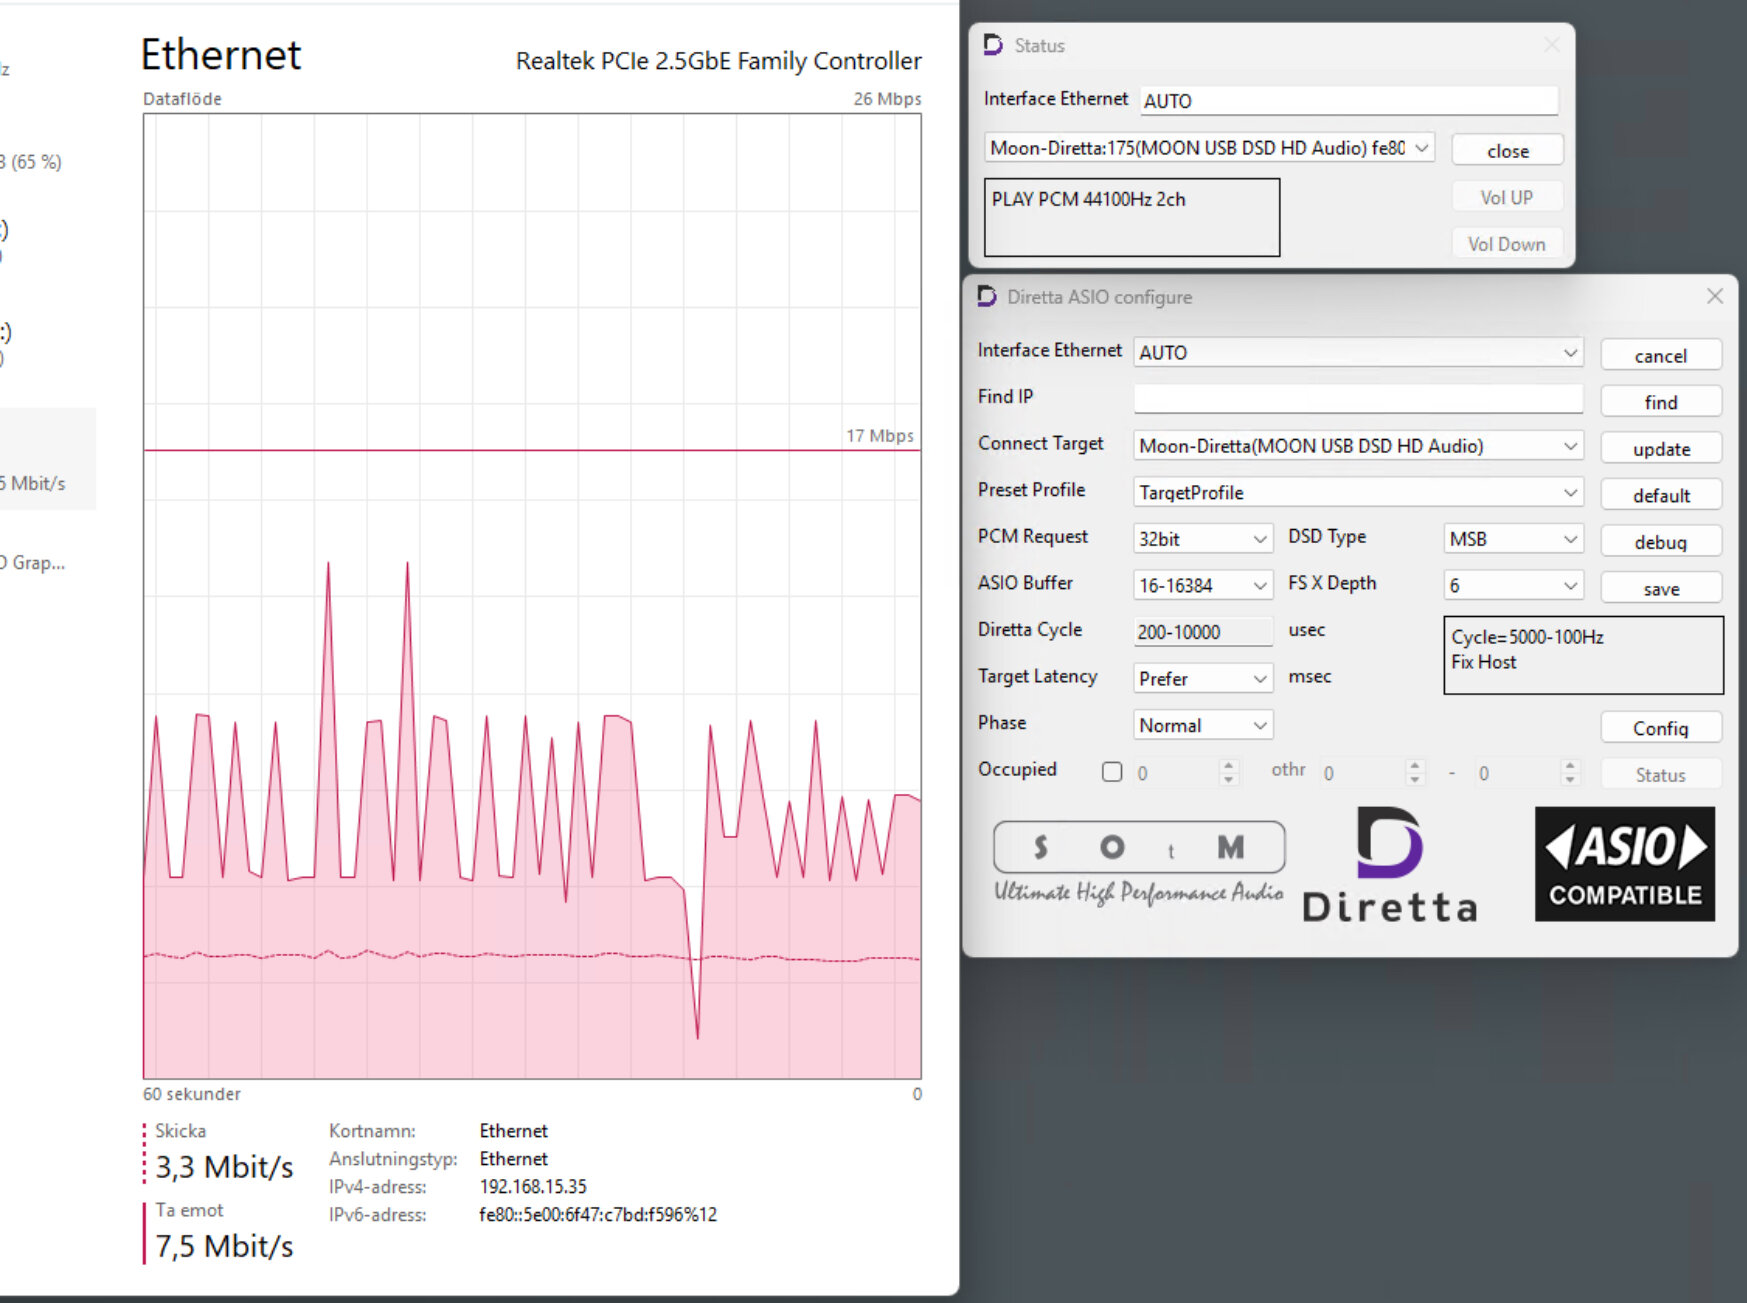Click the SOtM logo image

pyautogui.click(x=1139, y=863)
